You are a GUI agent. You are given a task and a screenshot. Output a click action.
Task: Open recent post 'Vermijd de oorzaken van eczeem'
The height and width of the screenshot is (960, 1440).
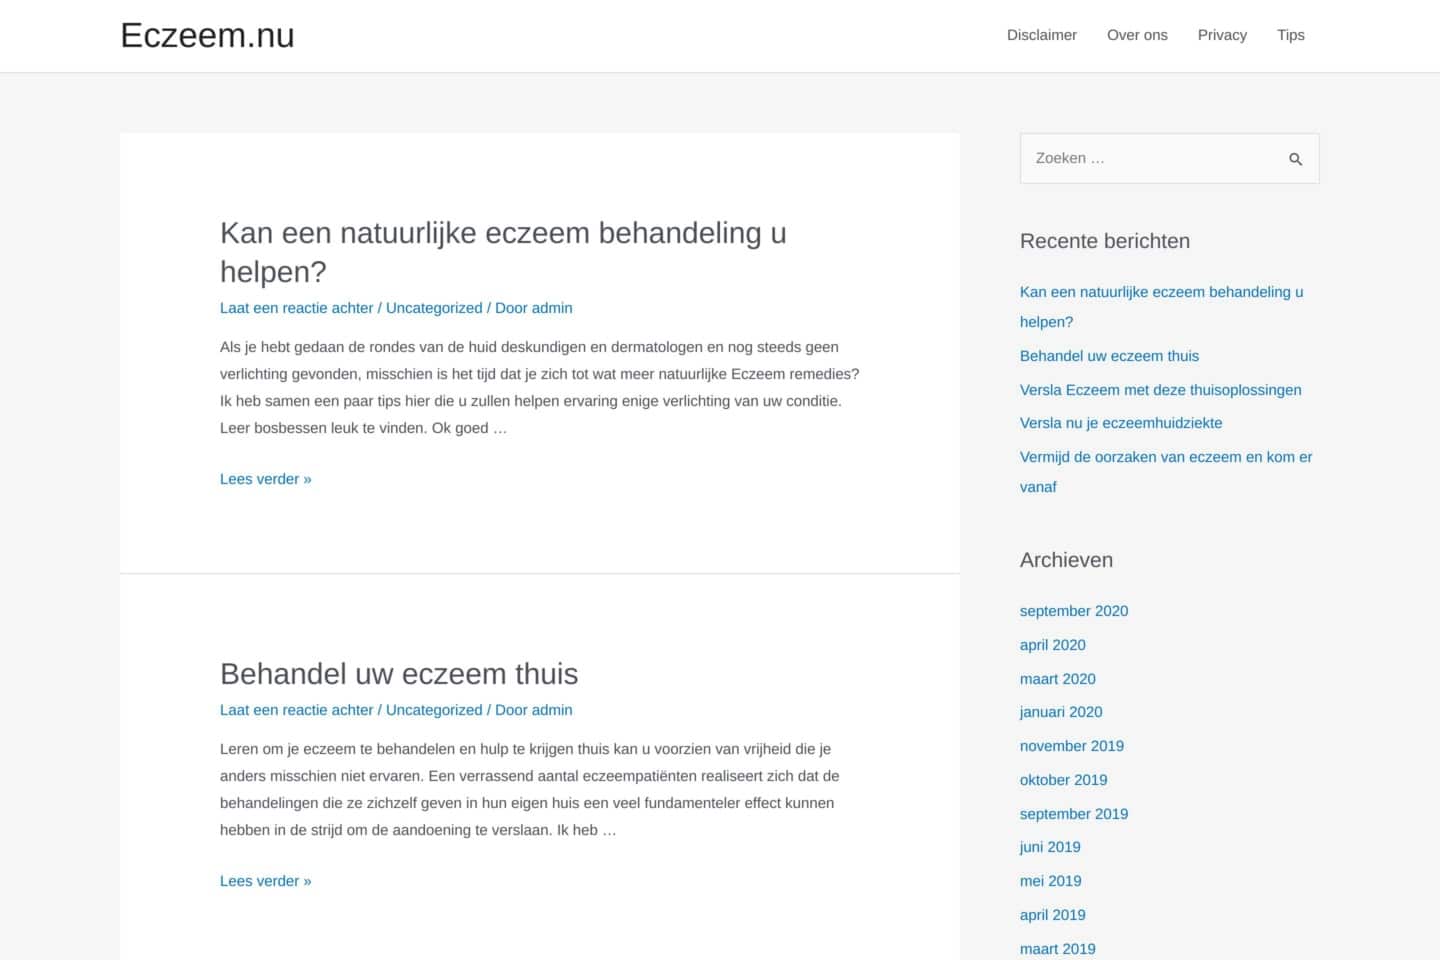(x=1165, y=457)
